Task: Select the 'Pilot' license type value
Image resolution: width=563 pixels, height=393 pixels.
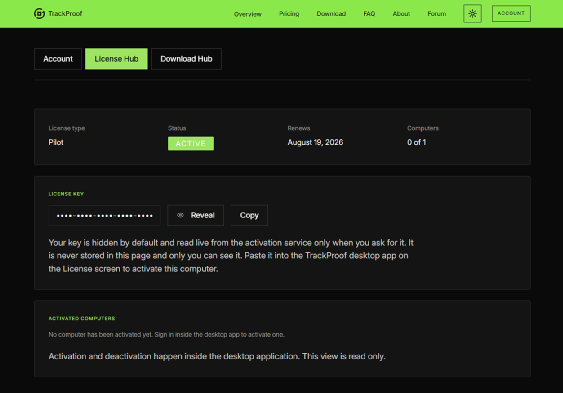Action: tap(56, 142)
